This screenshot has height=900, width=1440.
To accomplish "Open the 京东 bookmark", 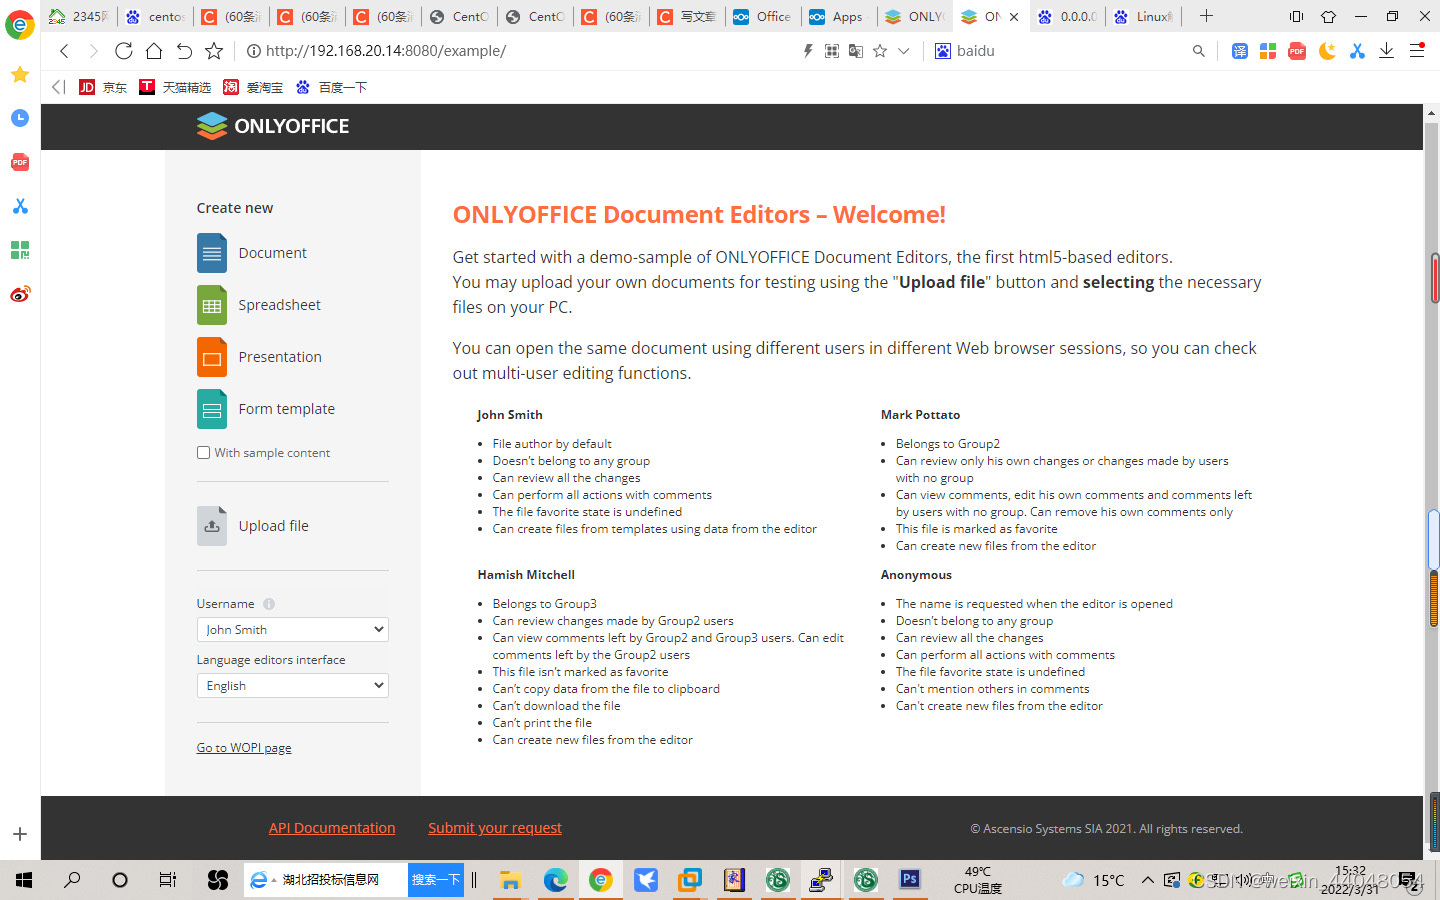I will point(103,87).
